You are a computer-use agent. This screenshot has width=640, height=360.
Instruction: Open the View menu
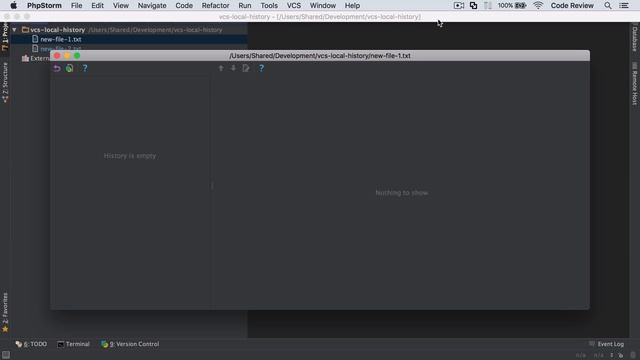pyautogui.click(x=120, y=6)
